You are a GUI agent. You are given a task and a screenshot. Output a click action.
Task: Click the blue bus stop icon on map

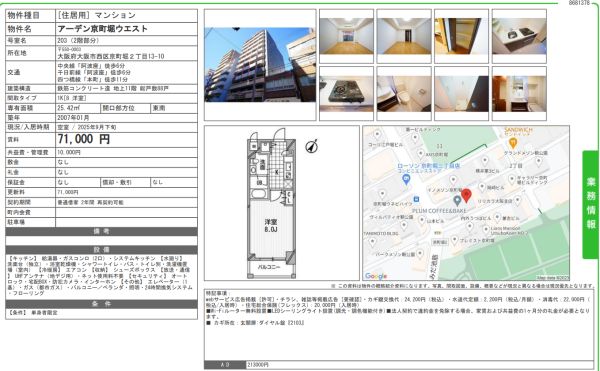pos(416,199)
